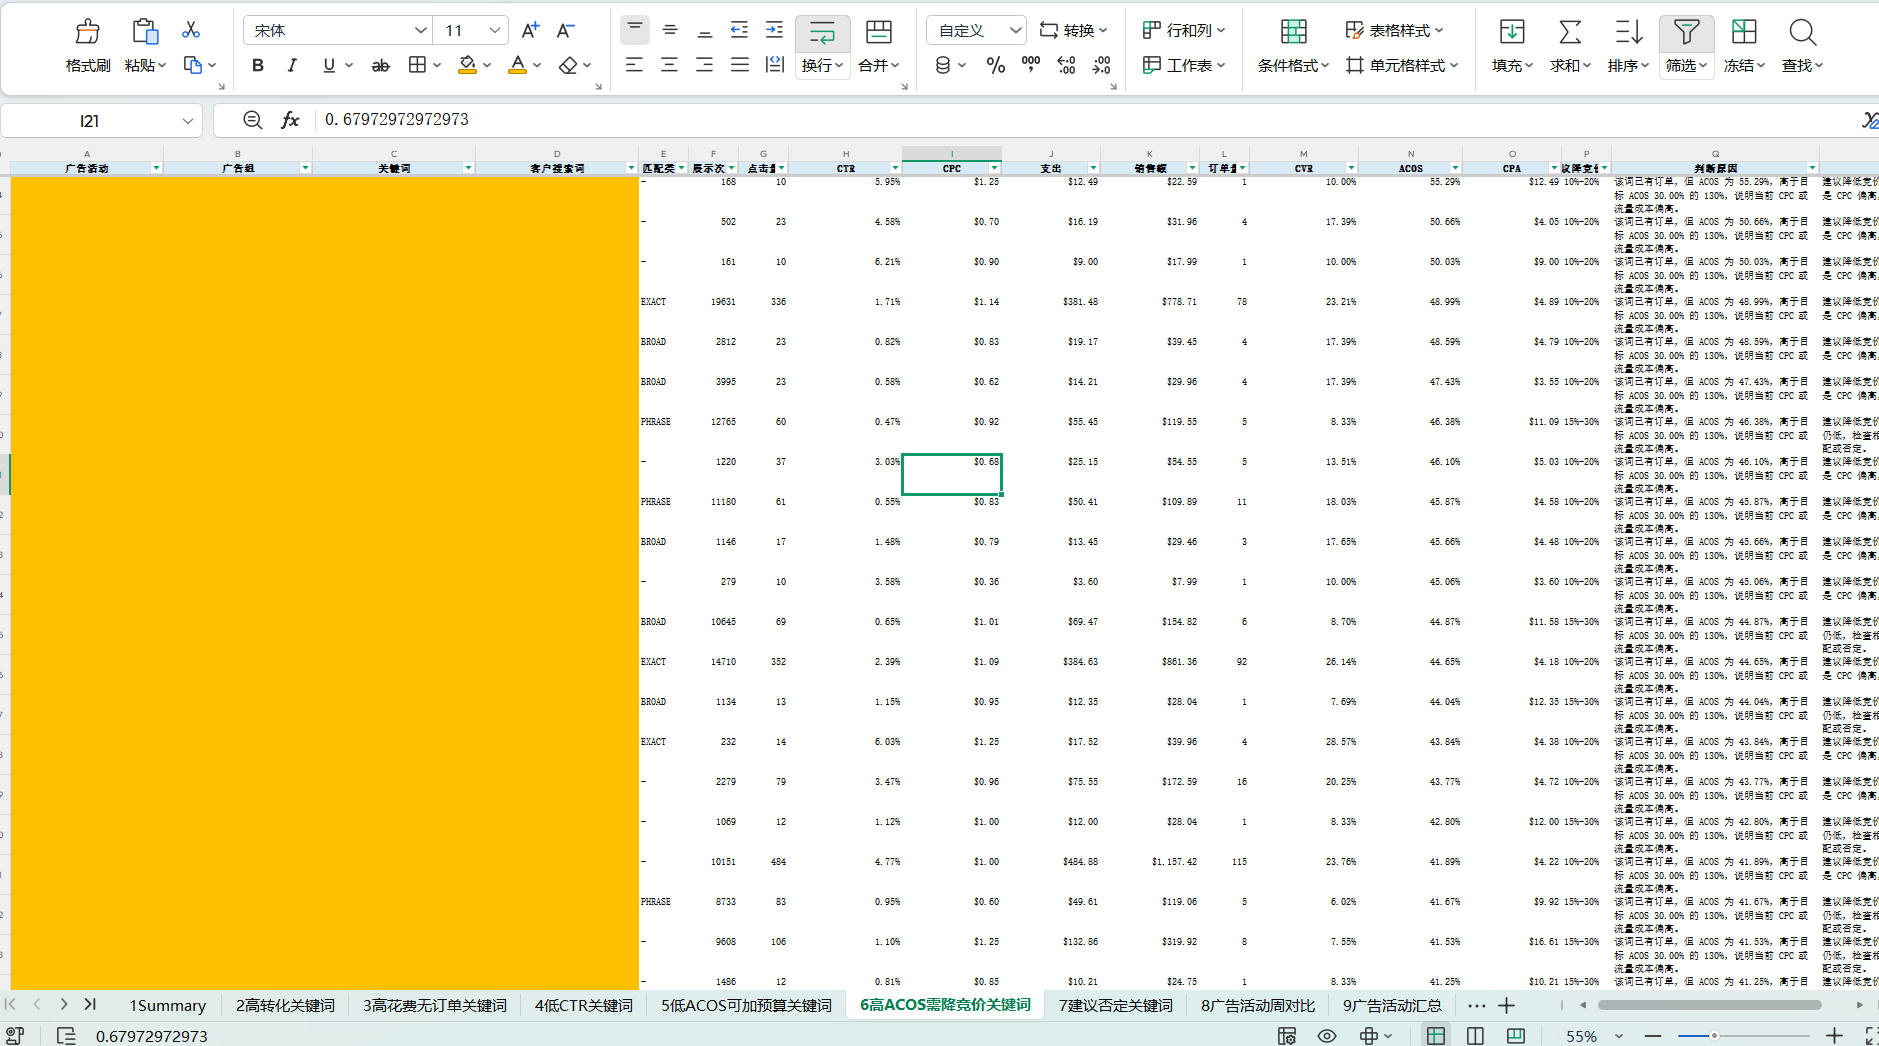The width and height of the screenshot is (1879, 1046).
Task: Click the Merge cells (合并) icon
Action: click(879, 31)
